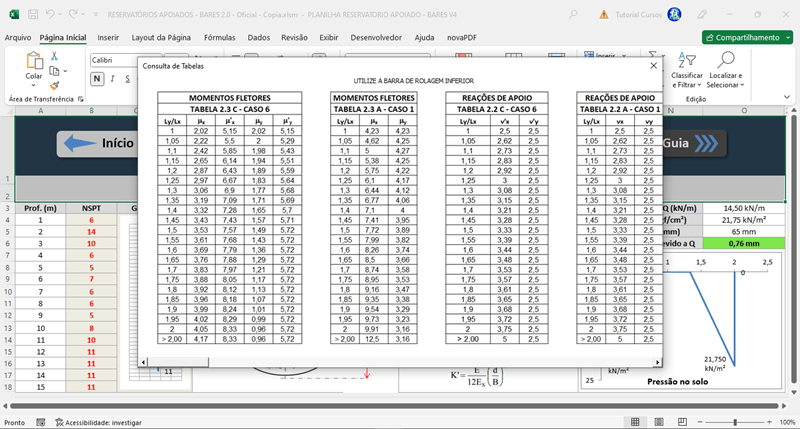
Task: Click the Cut scissors icon
Action: (54, 56)
